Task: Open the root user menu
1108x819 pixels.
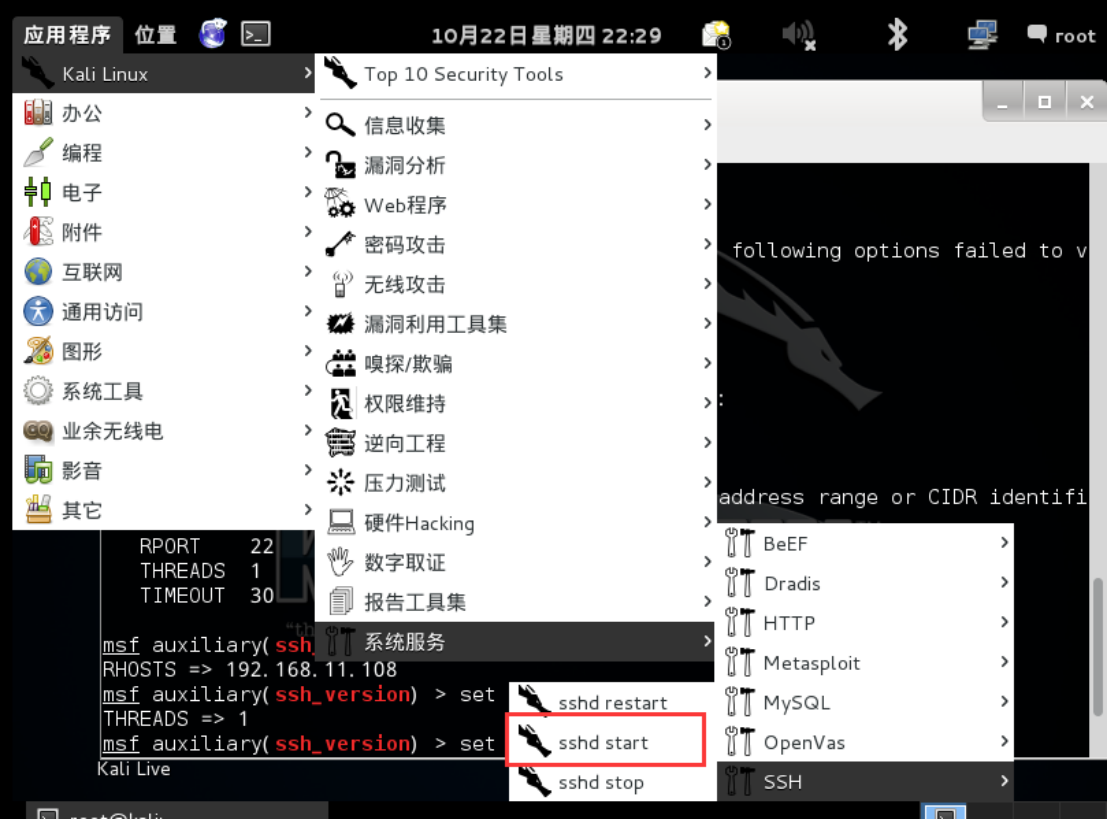Action: 1061,35
